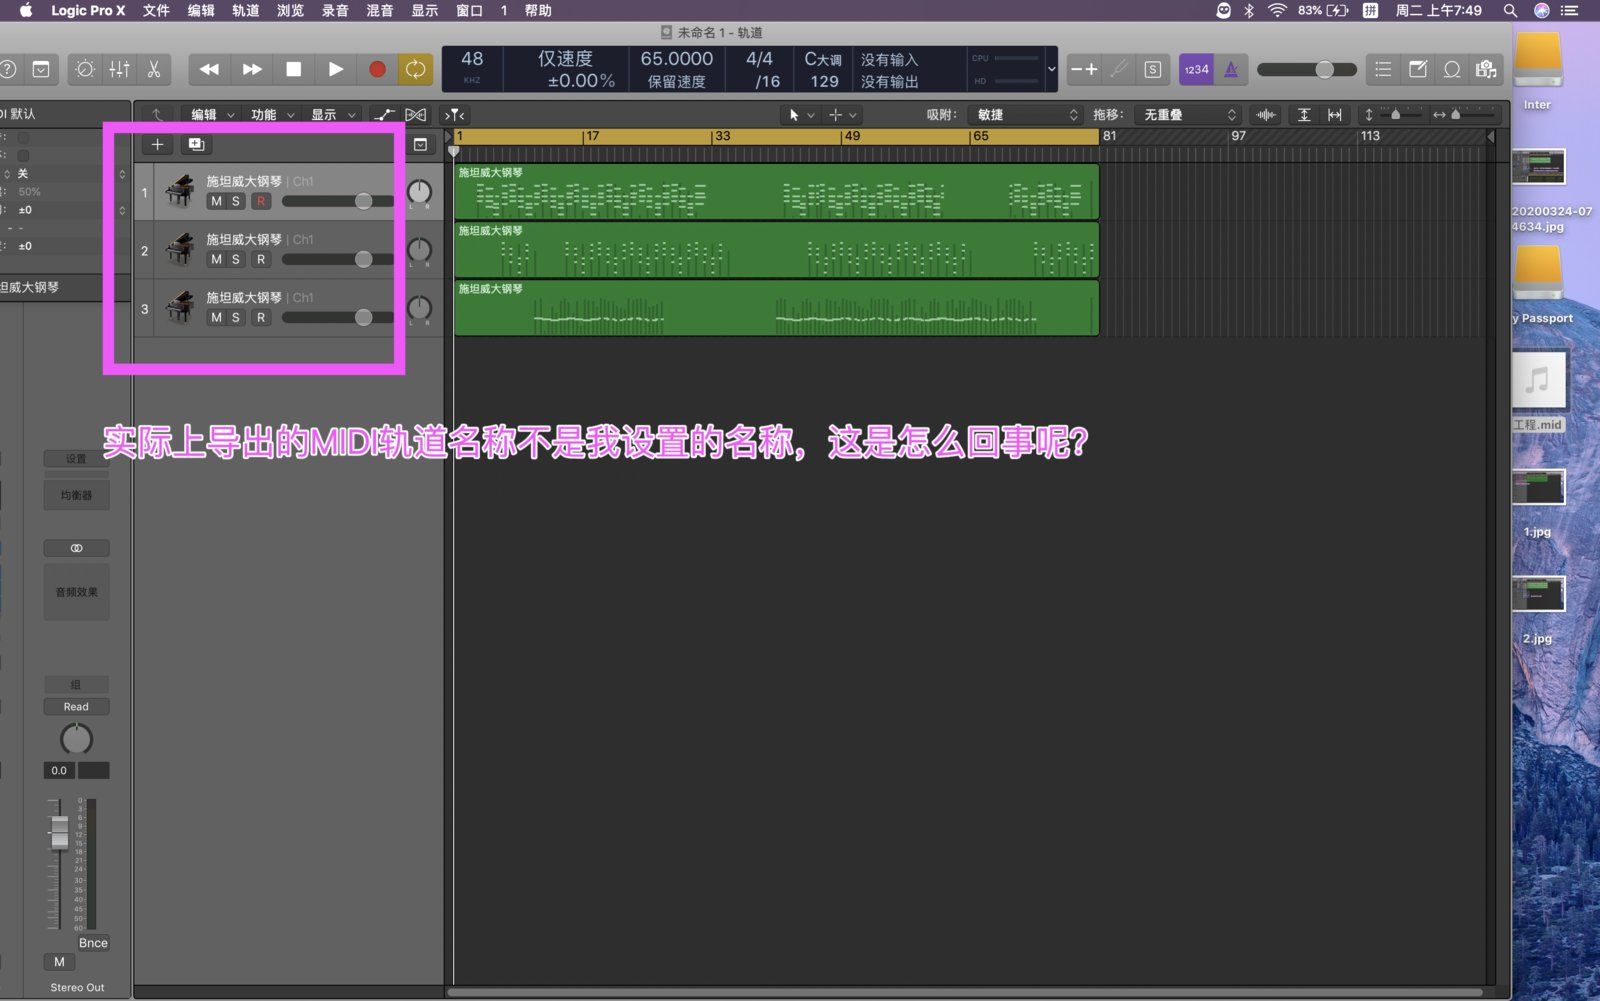Toggle Horizontal Auto Zoom button
Viewport: 1600px width, 1001px height.
(x=1335, y=115)
